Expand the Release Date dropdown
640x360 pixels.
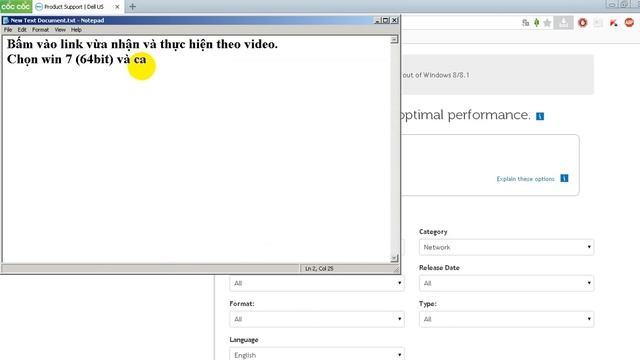click(x=506, y=283)
